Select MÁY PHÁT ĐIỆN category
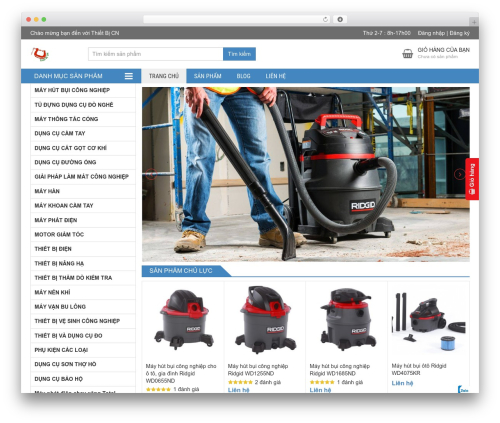Image resolution: width=500 pixels, height=423 pixels. point(83,220)
